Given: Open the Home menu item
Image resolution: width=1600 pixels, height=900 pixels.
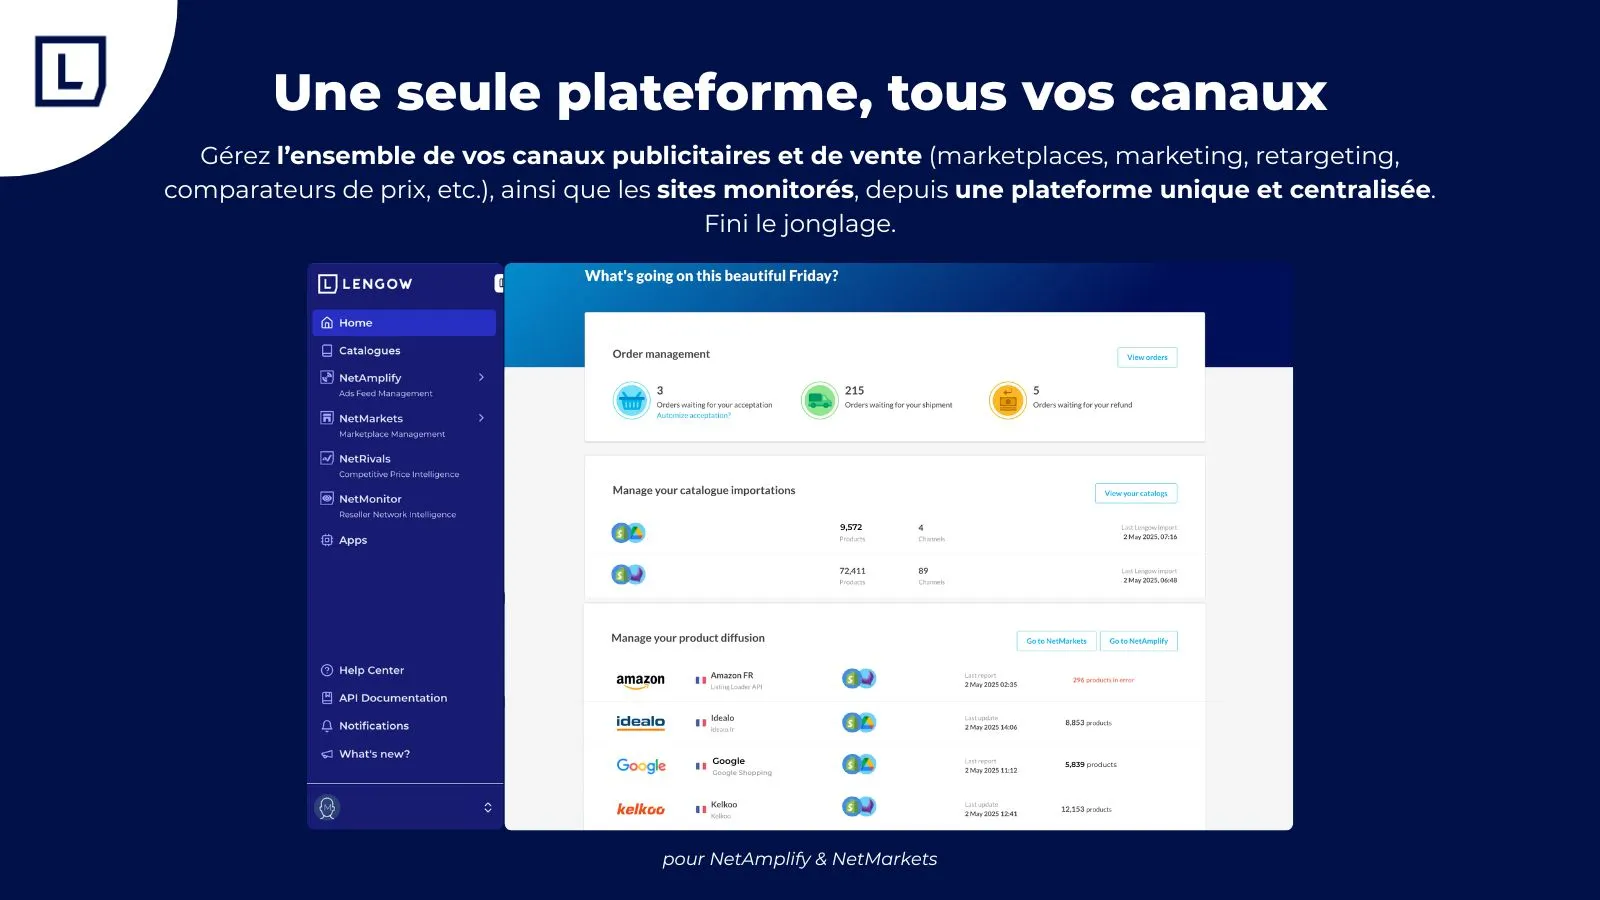Looking at the screenshot, I should [x=404, y=323].
